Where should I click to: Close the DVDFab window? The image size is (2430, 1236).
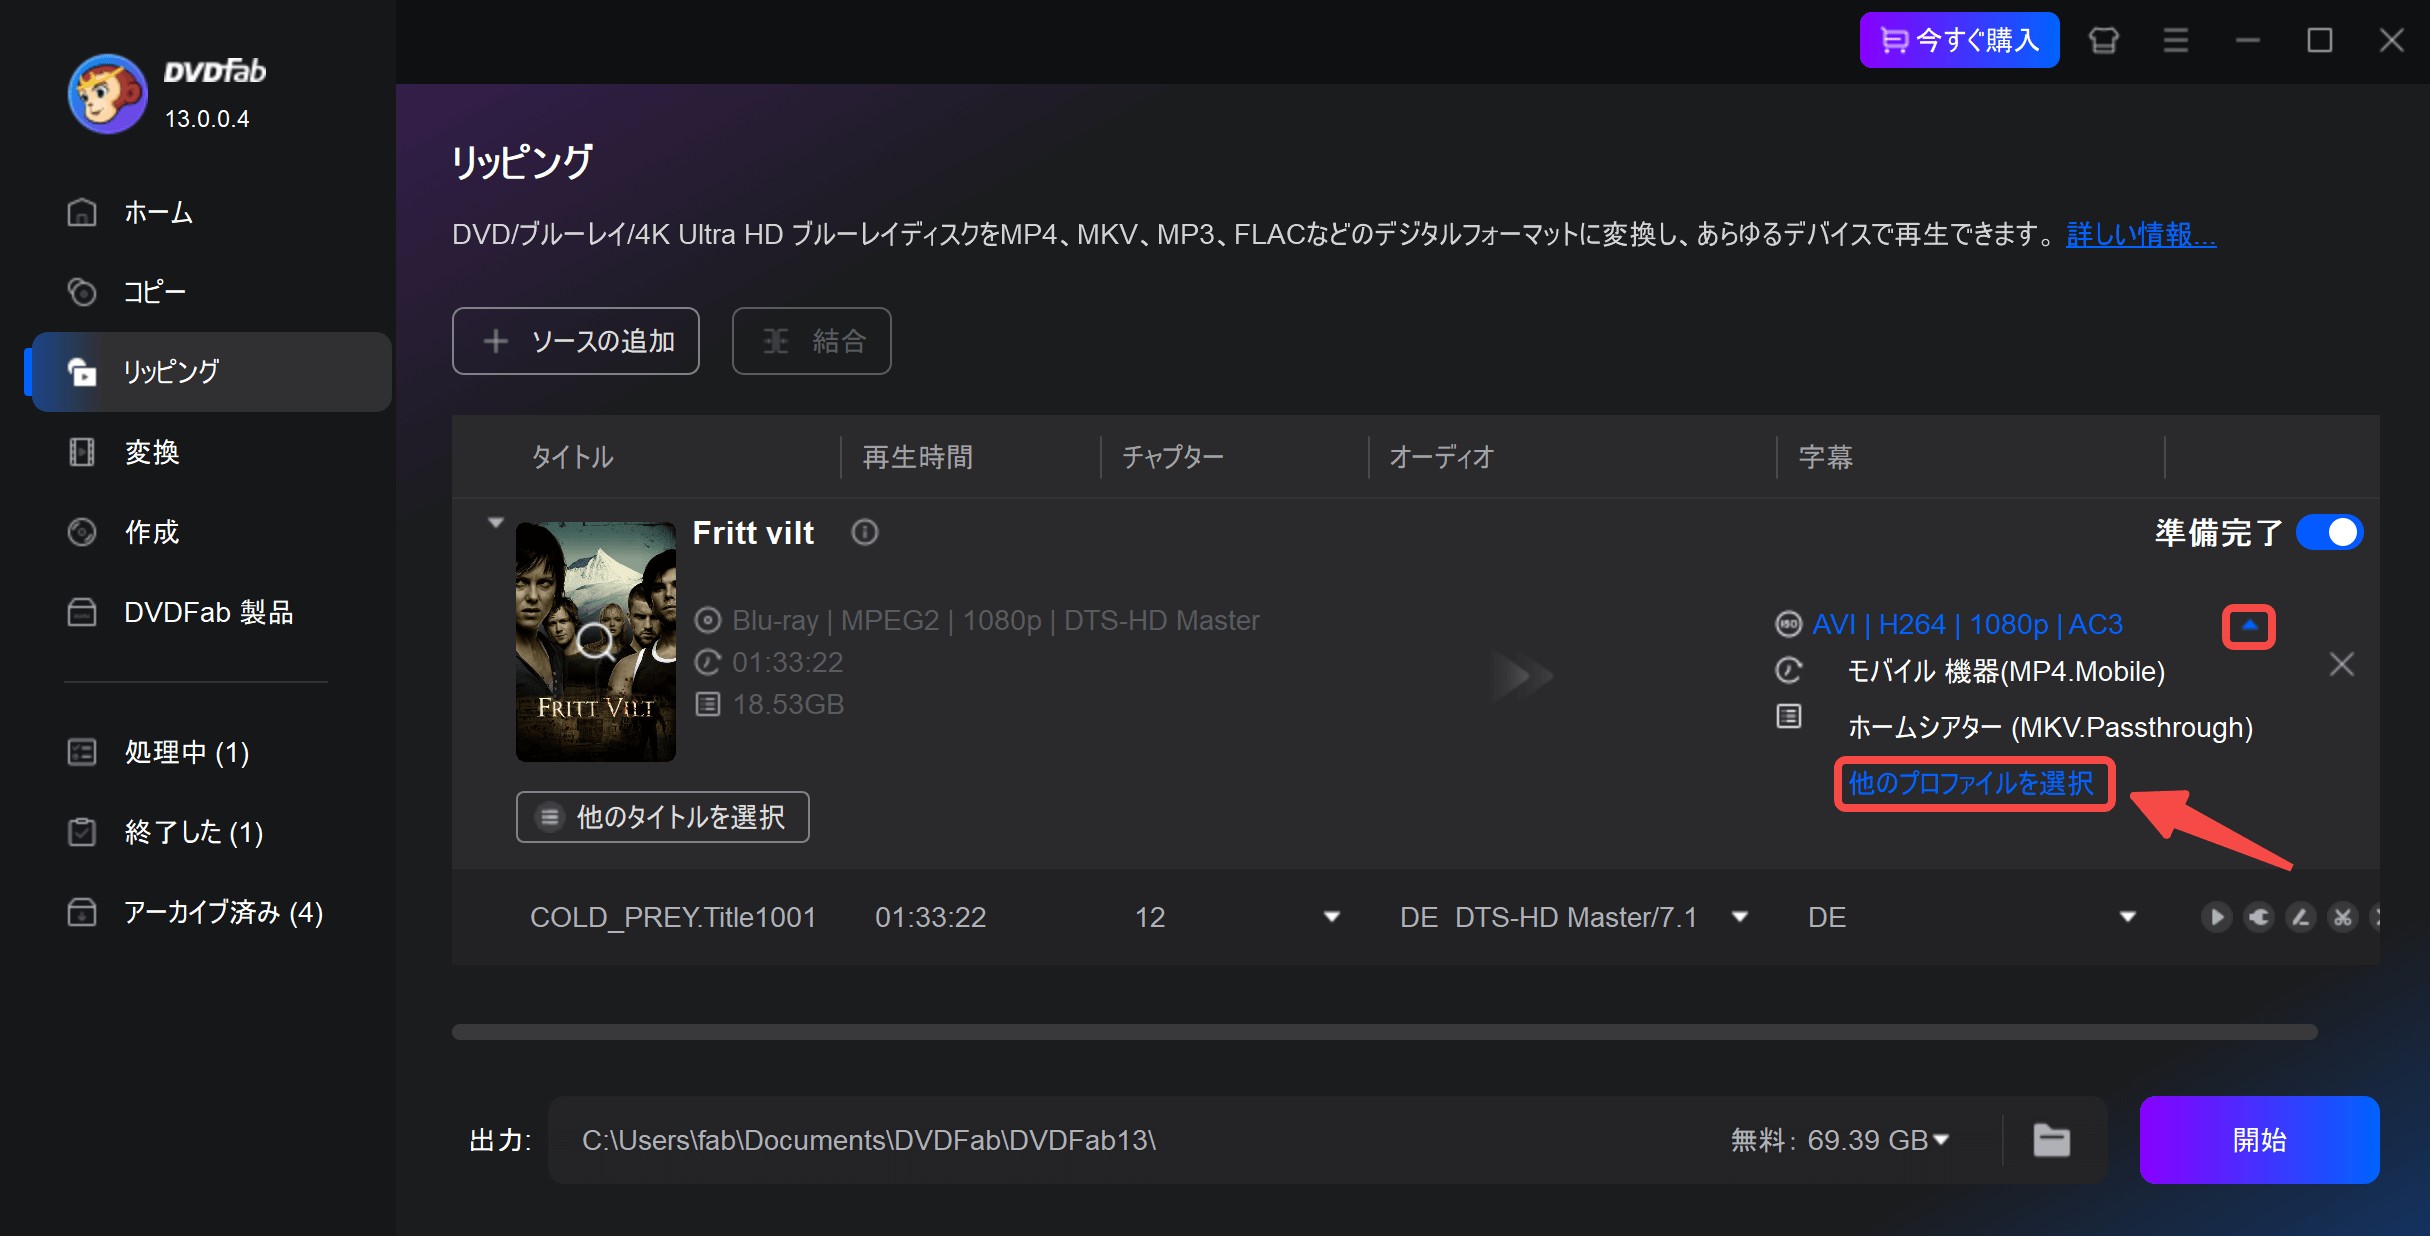[2392, 40]
